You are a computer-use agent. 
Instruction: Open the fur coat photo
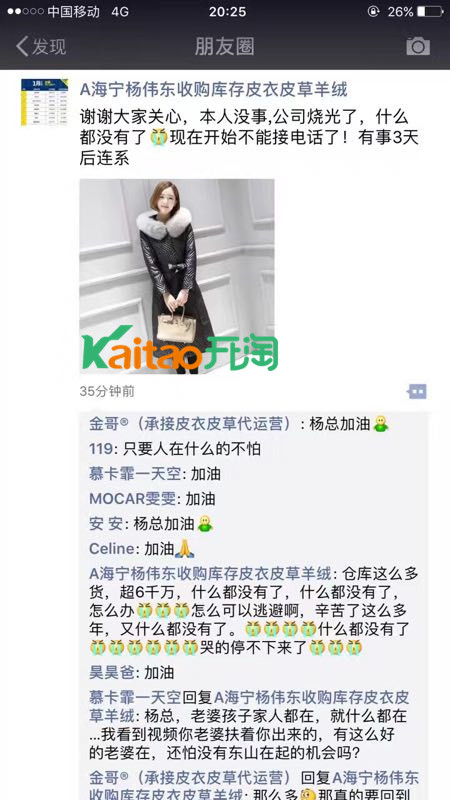coord(177,276)
